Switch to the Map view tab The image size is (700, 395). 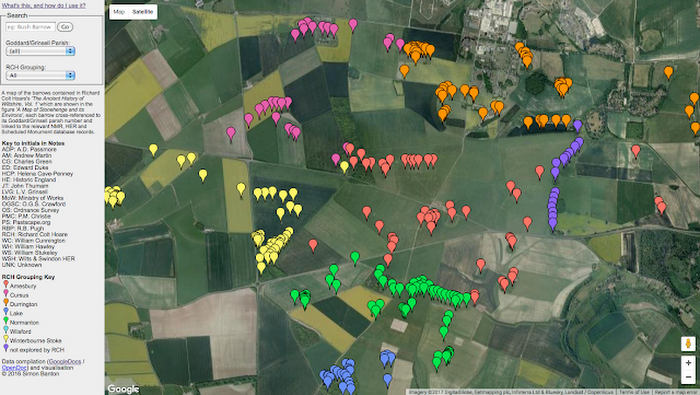(x=119, y=12)
